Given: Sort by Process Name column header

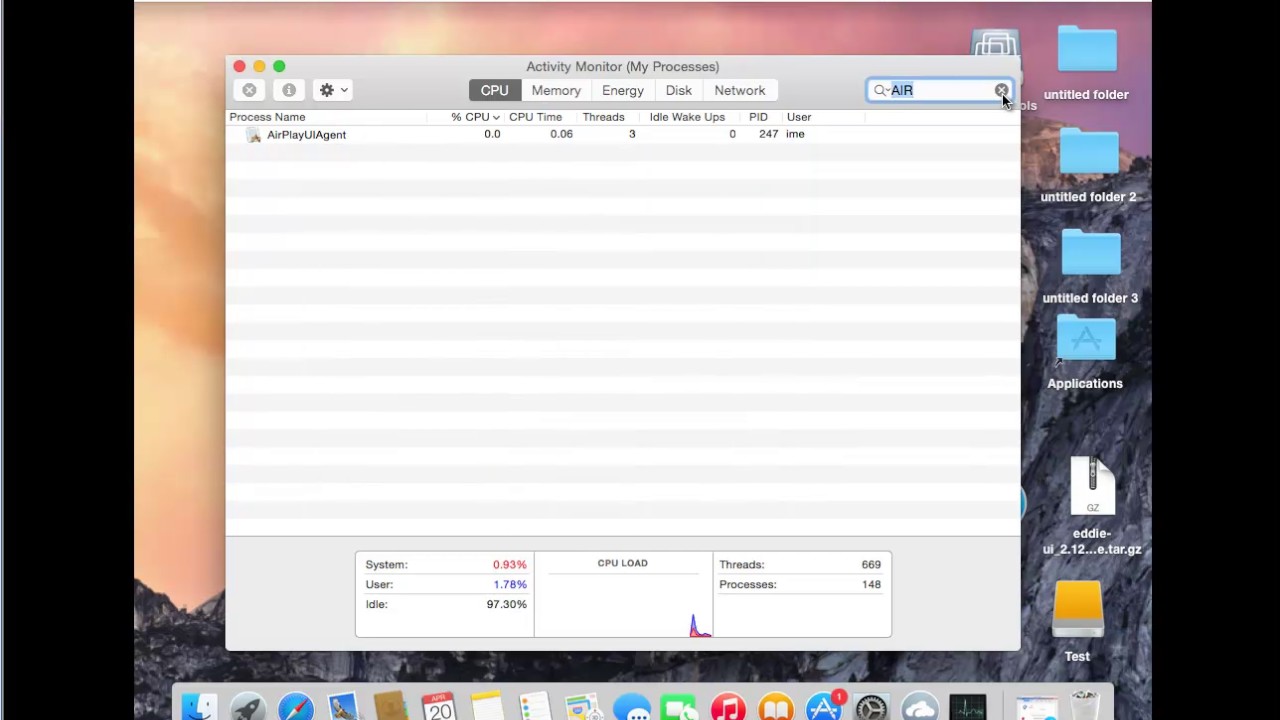Looking at the screenshot, I should (267, 117).
